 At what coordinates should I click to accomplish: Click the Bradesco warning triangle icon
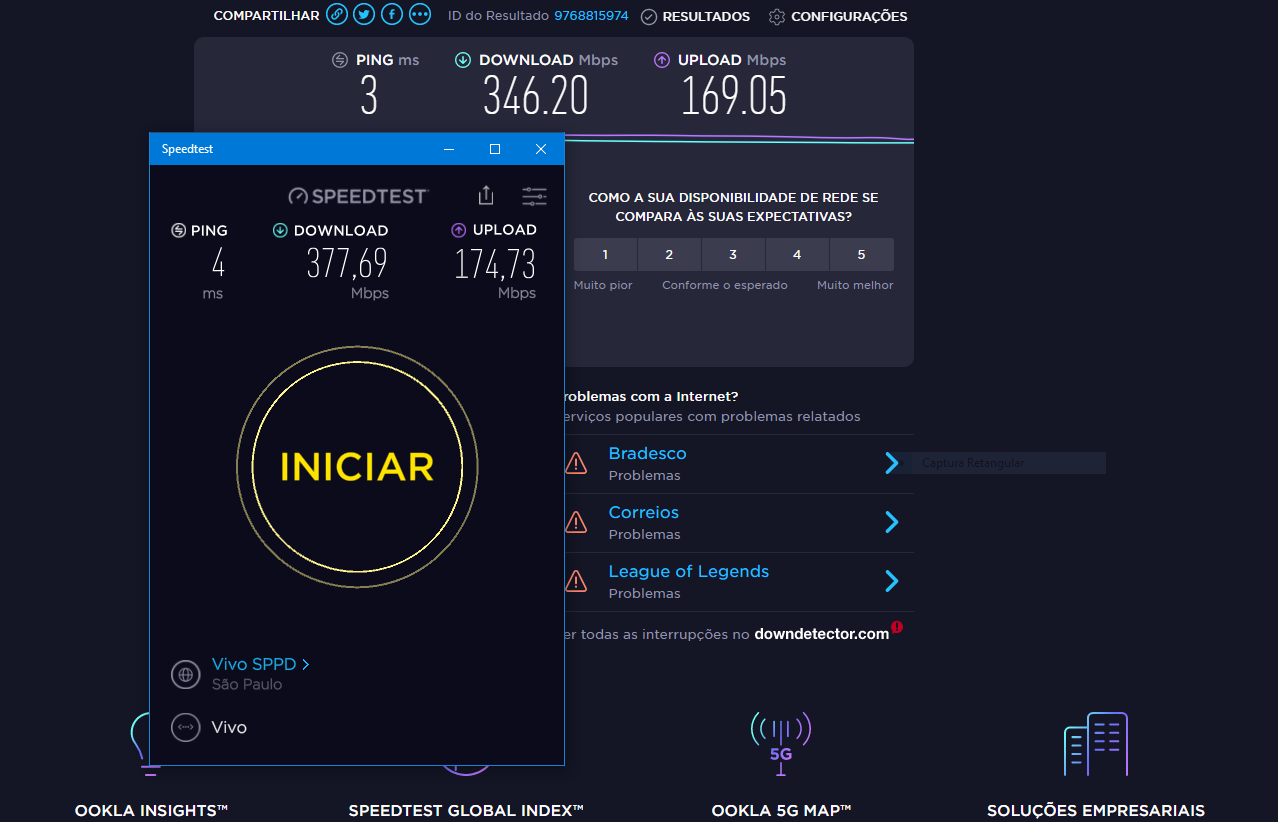coord(576,462)
